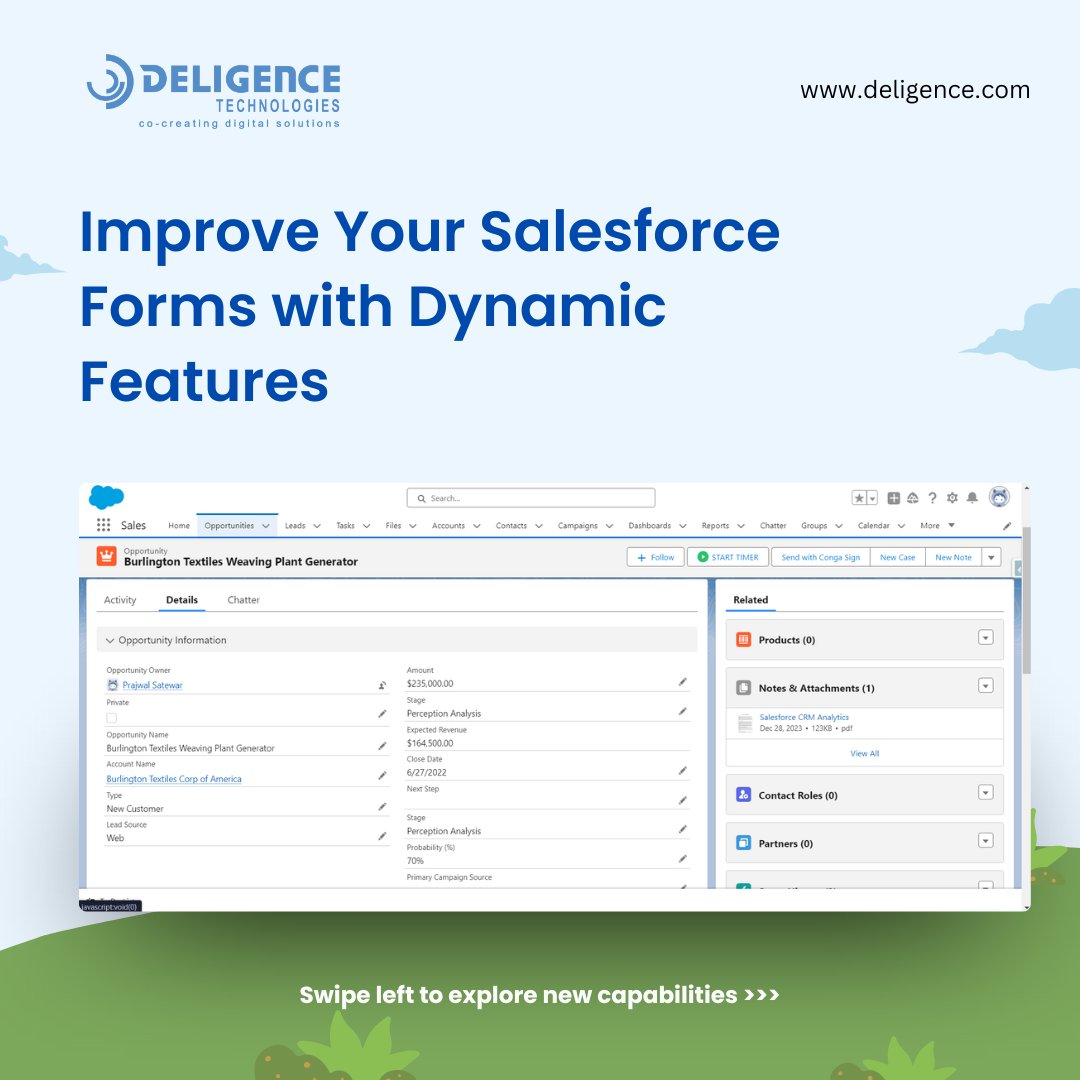Open the notifications bell icon
Image resolution: width=1080 pixels, height=1080 pixels.
[972, 498]
